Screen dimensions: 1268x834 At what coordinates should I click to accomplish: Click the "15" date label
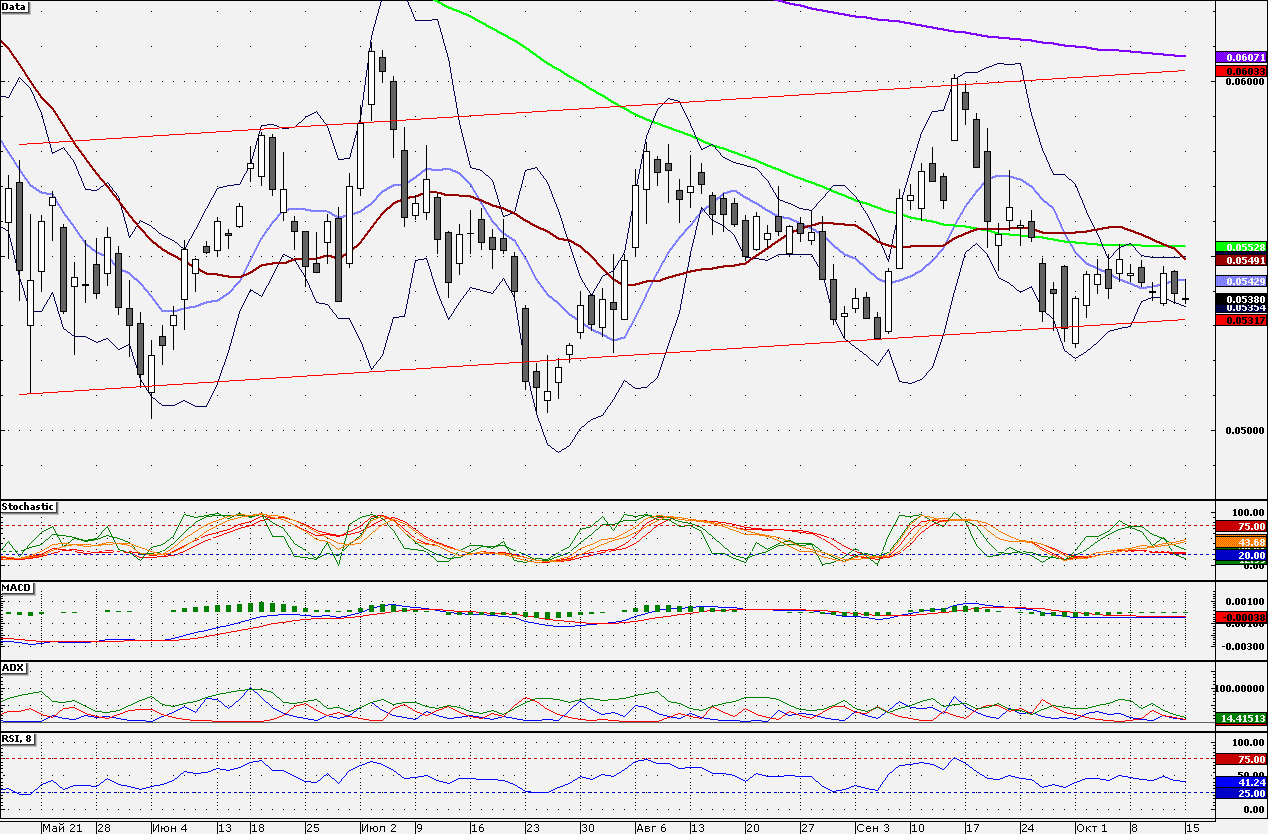click(1192, 828)
